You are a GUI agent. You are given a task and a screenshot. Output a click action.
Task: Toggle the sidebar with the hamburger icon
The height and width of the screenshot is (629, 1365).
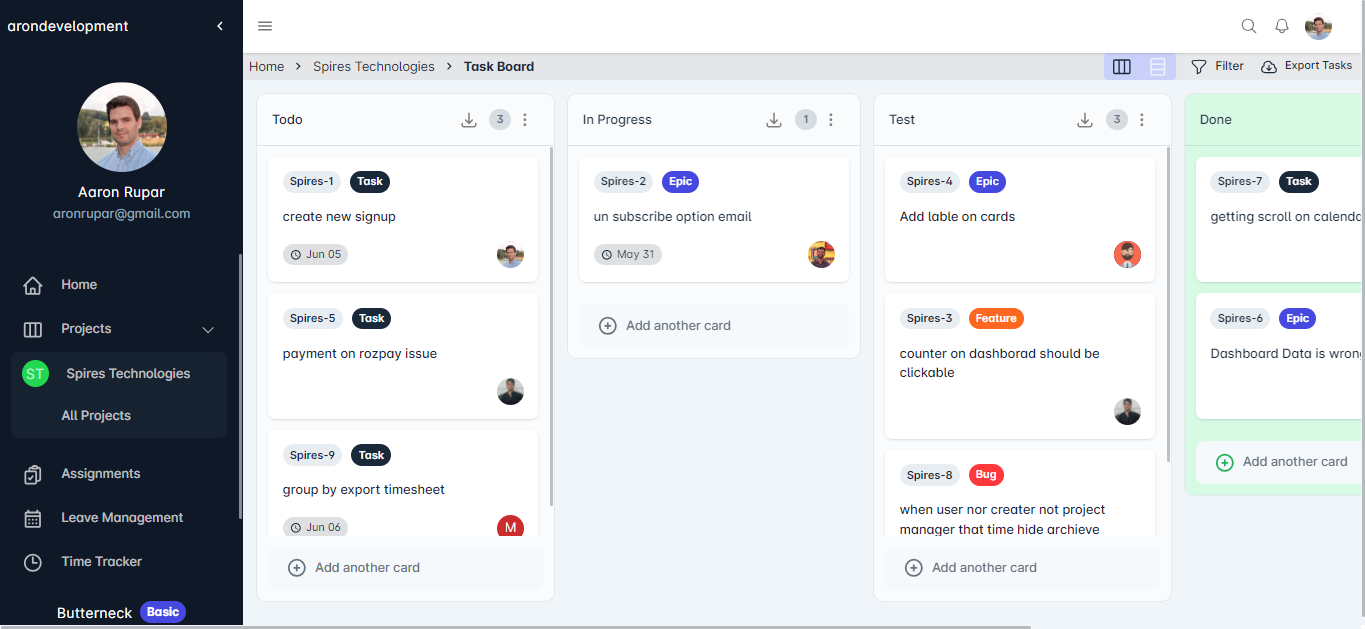(264, 26)
